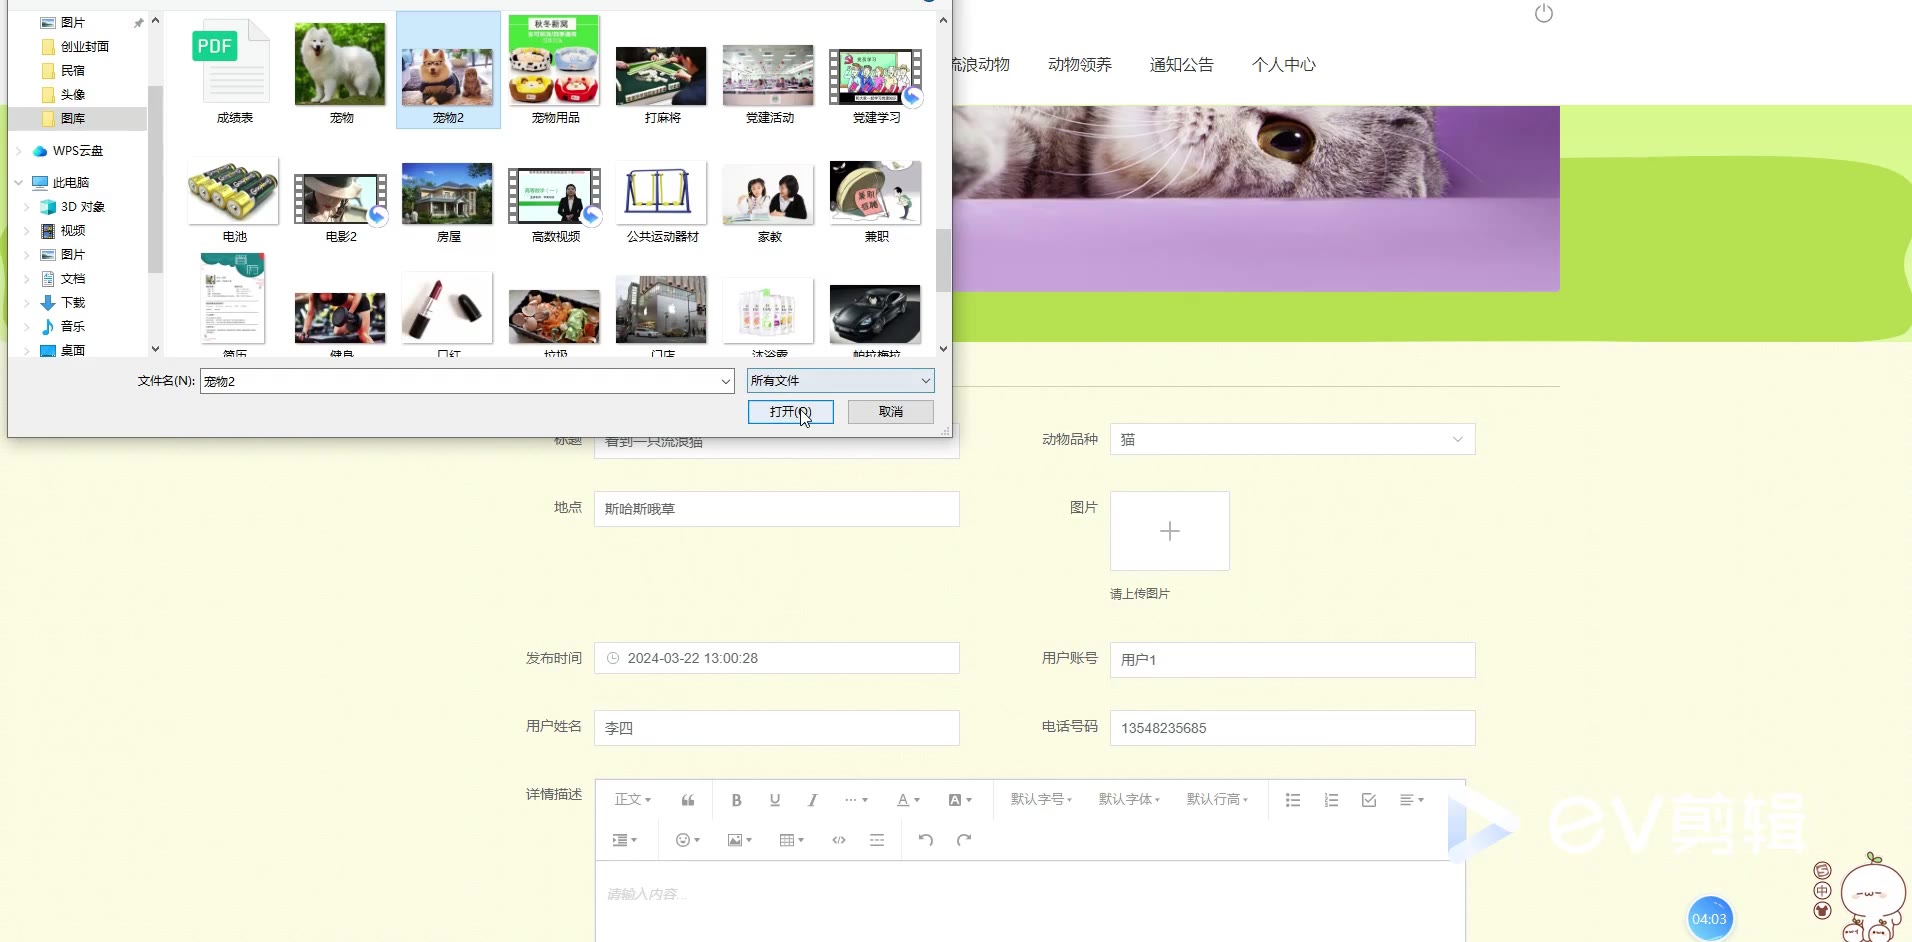Insert a block quote in the editor

[688, 800]
